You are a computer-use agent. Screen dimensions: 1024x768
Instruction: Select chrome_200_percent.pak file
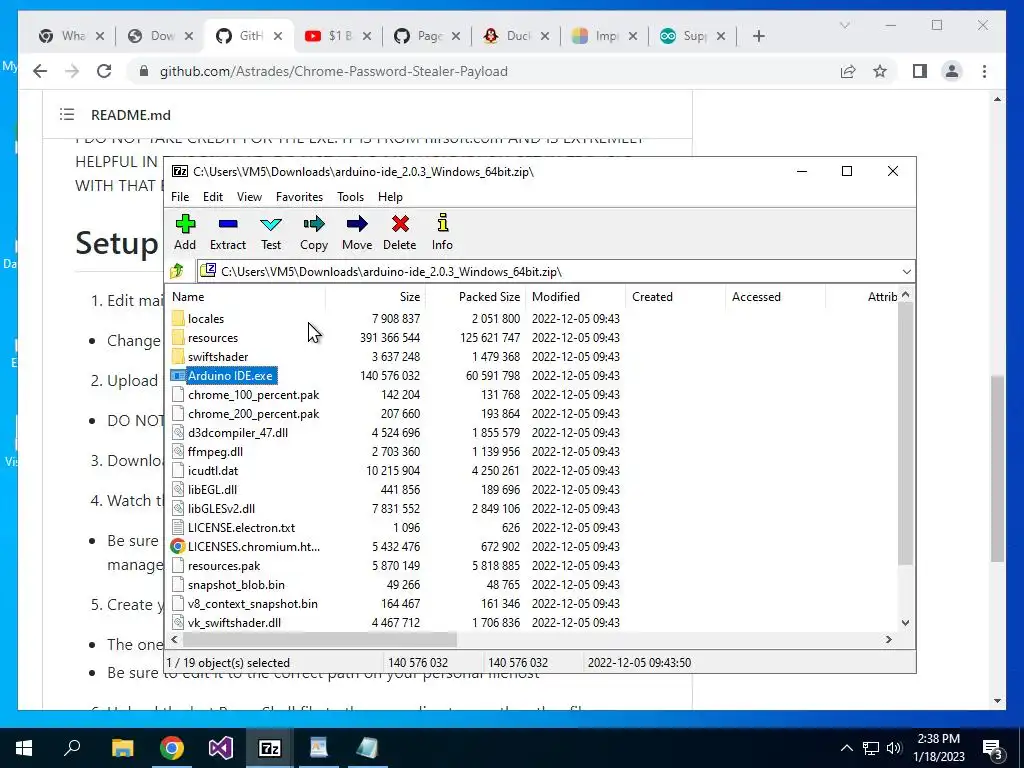pyautogui.click(x=253, y=413)
